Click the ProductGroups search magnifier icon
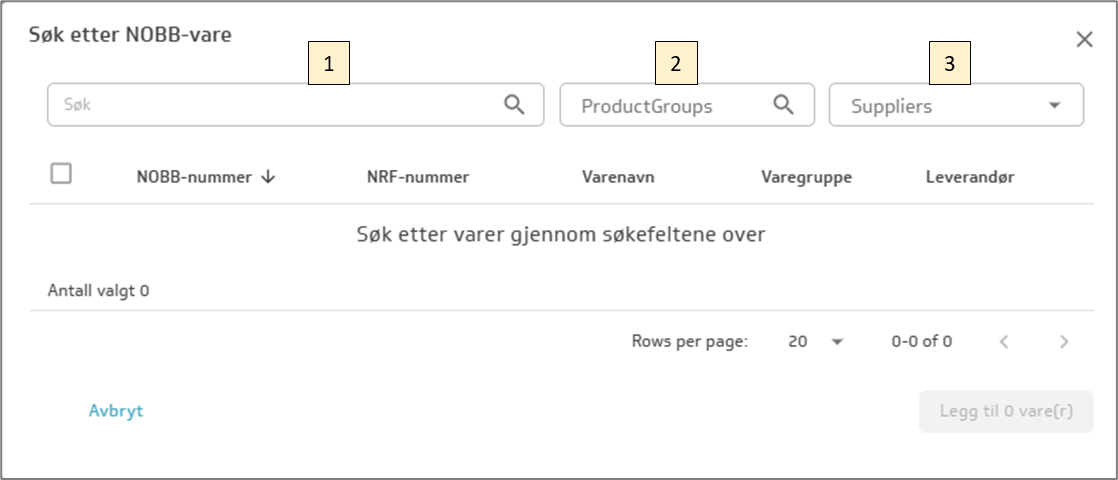The image size is (1118, 480). (784, 105)
